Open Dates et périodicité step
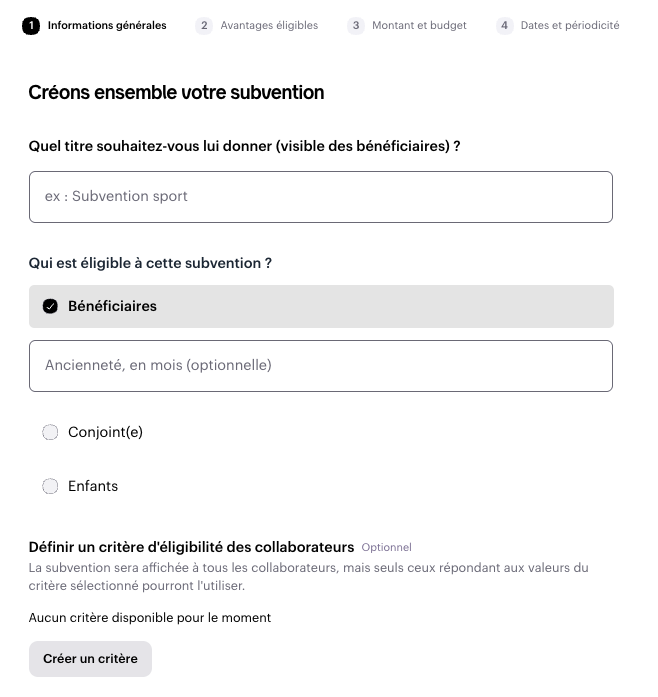The image size is (658, 697). 570,25
